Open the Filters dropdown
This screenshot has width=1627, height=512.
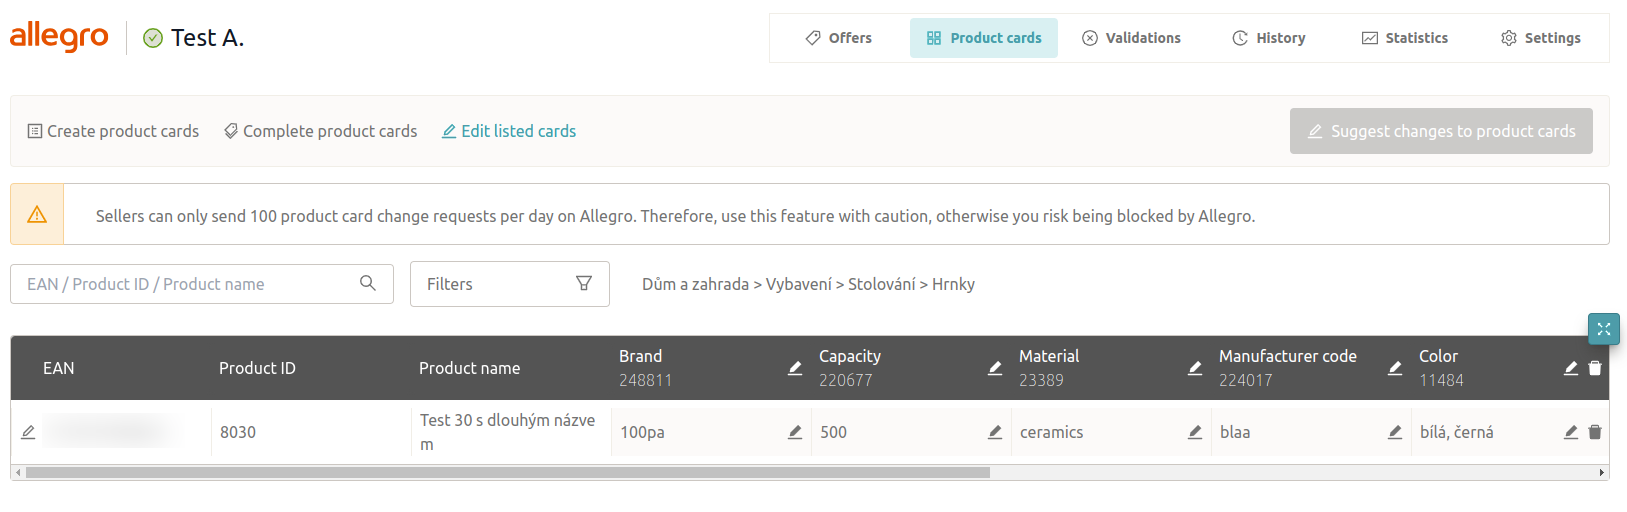pos(509,284)
